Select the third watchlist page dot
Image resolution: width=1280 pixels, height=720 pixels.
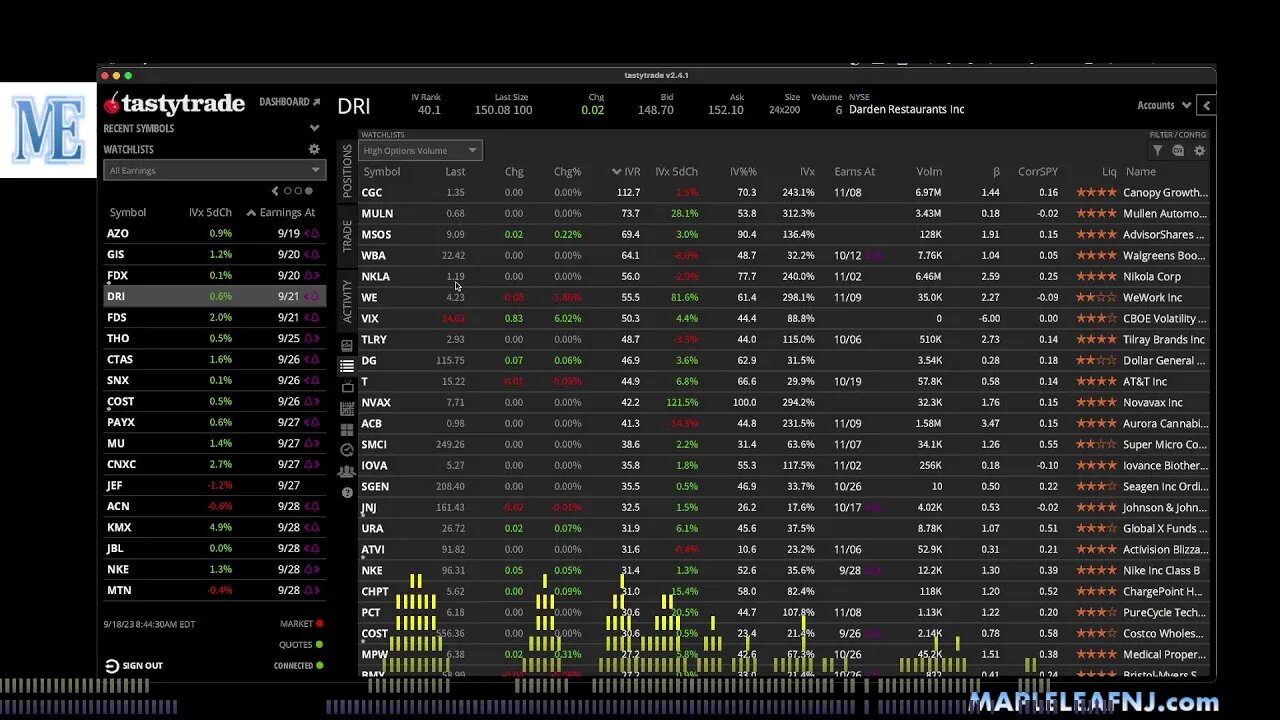click(309, 191)
